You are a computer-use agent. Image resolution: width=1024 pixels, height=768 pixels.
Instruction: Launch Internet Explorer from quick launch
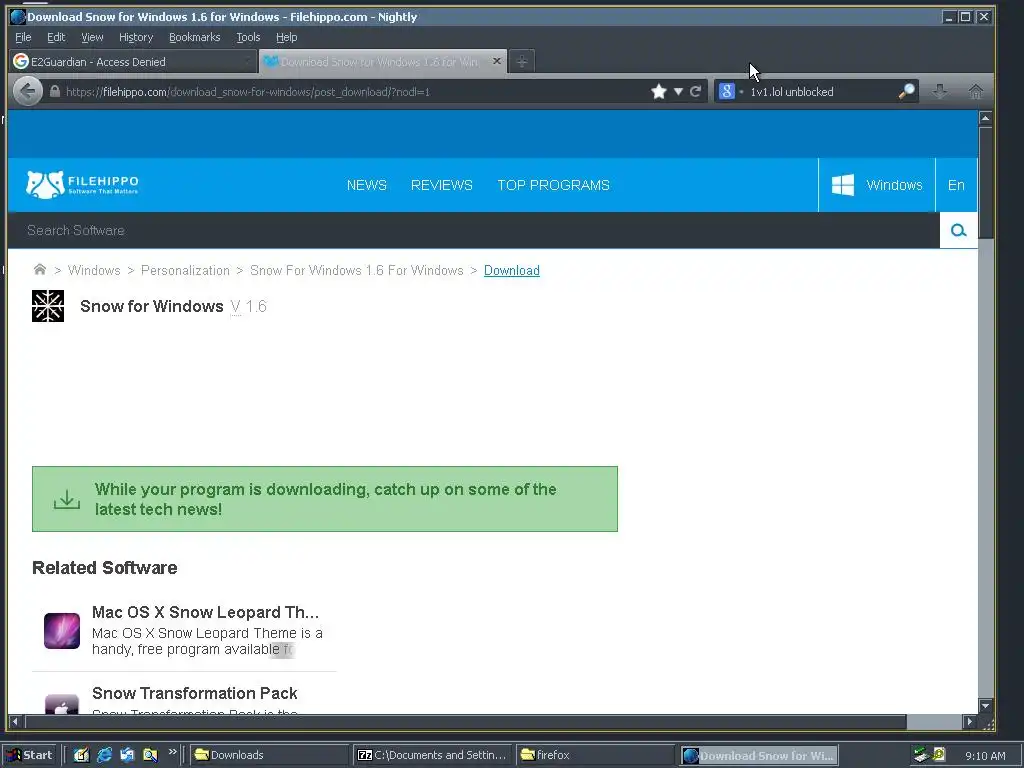[x=104, y=755]
